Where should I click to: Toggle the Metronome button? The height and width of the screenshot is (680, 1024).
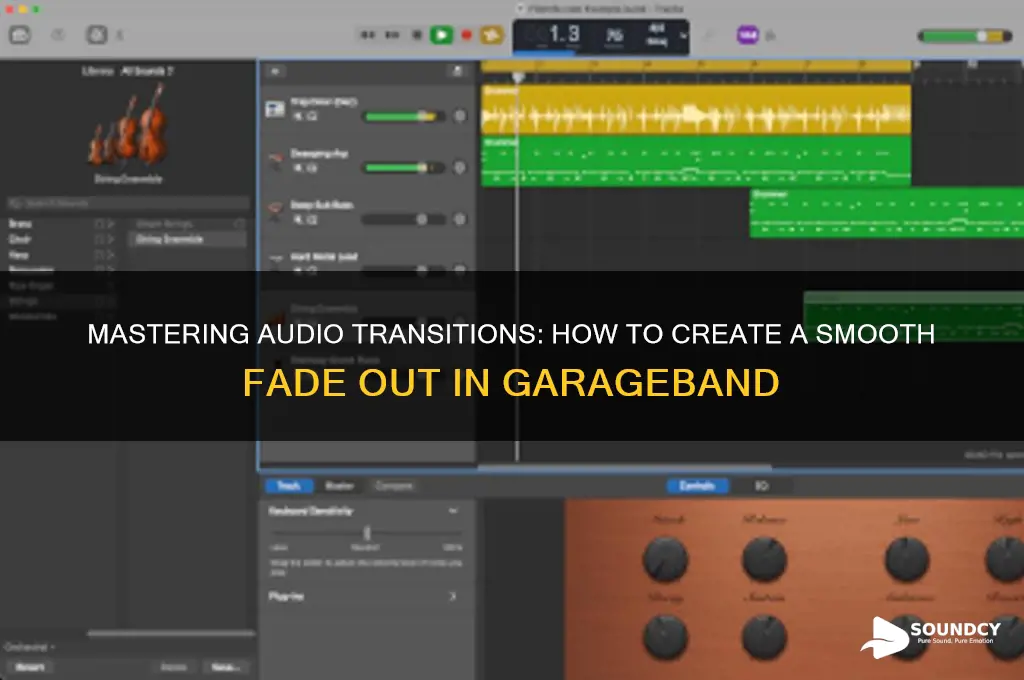tap(771, 35)
